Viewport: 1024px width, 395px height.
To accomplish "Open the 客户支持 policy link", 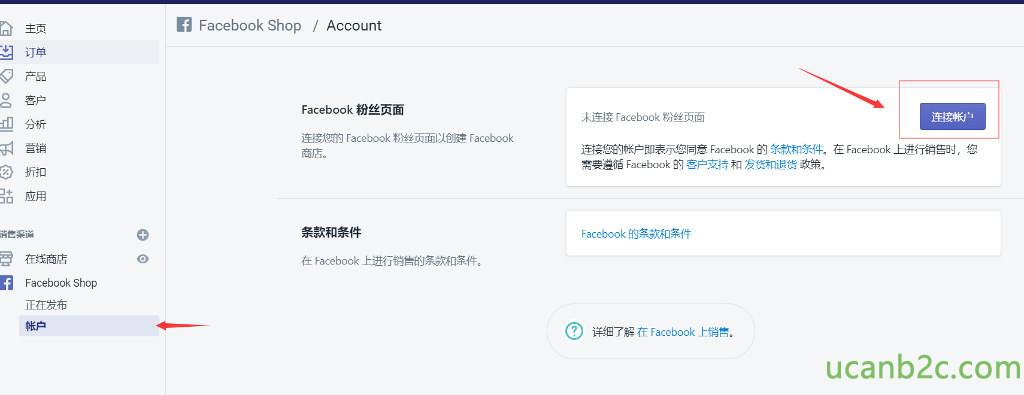I will pyautogui.click(x=707, y=165).
